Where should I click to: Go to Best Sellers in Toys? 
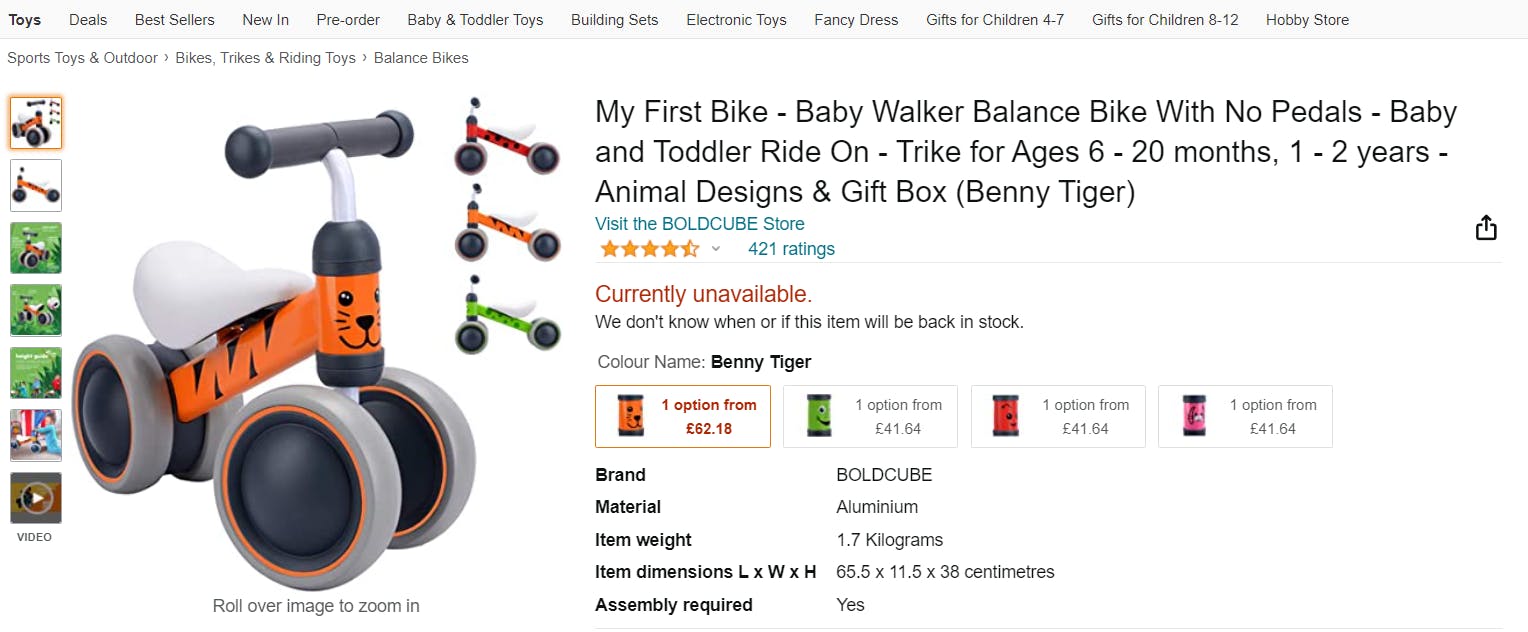pos(175,19)
